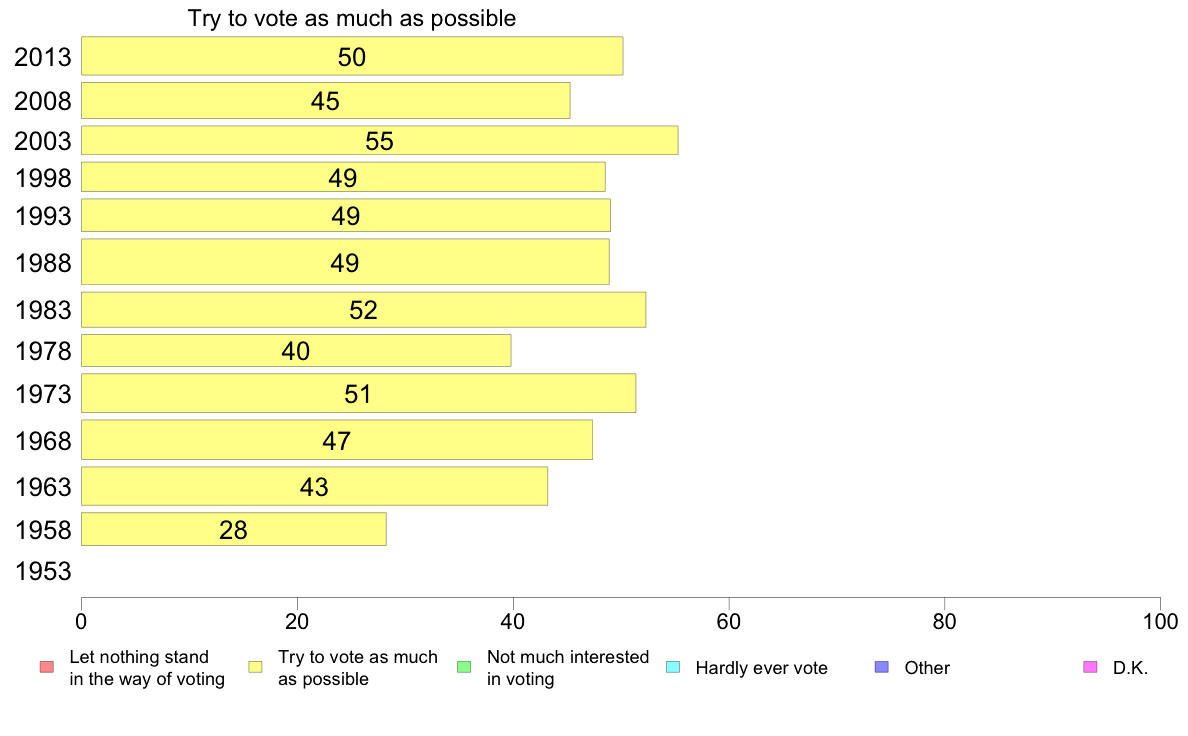Select the 1958 bar showing 28

pyautogui.click(x=234, y=529)
